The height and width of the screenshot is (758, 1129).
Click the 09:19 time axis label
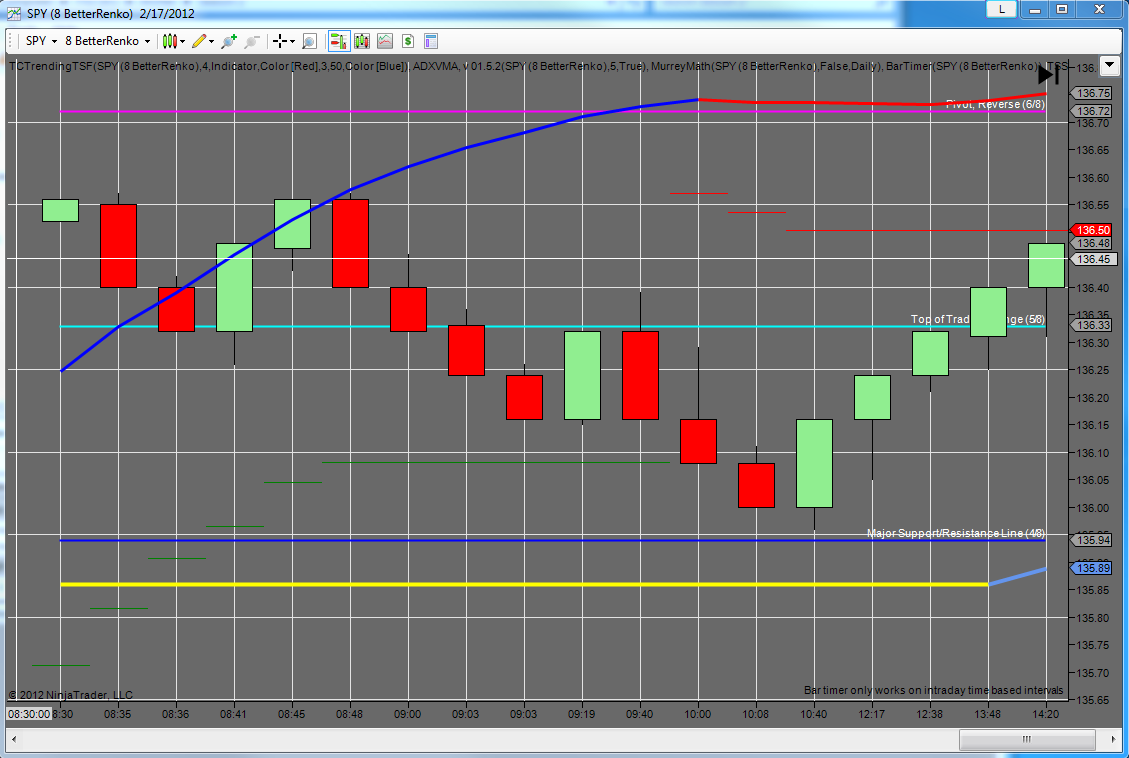point(581,714)
